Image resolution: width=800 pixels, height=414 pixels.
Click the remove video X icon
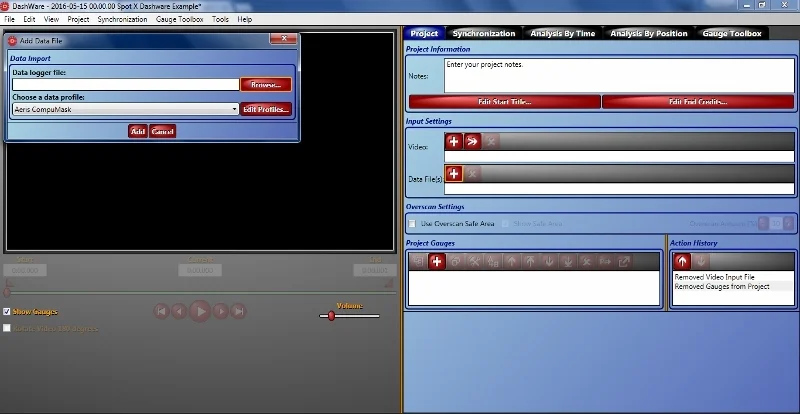(x=491, y=141)
